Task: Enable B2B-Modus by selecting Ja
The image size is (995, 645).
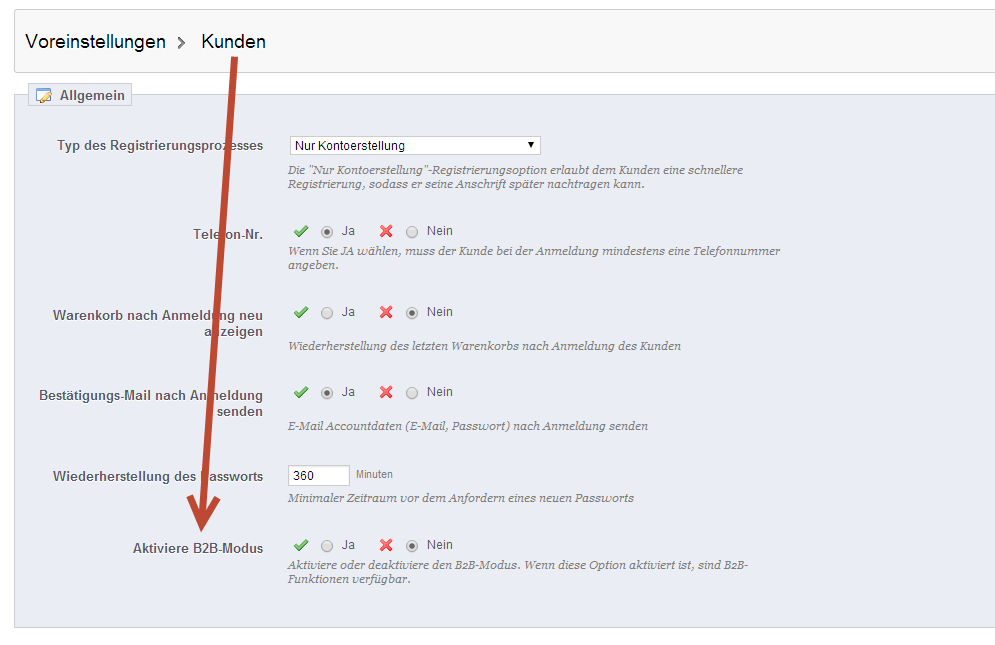Action: (327, 546)
